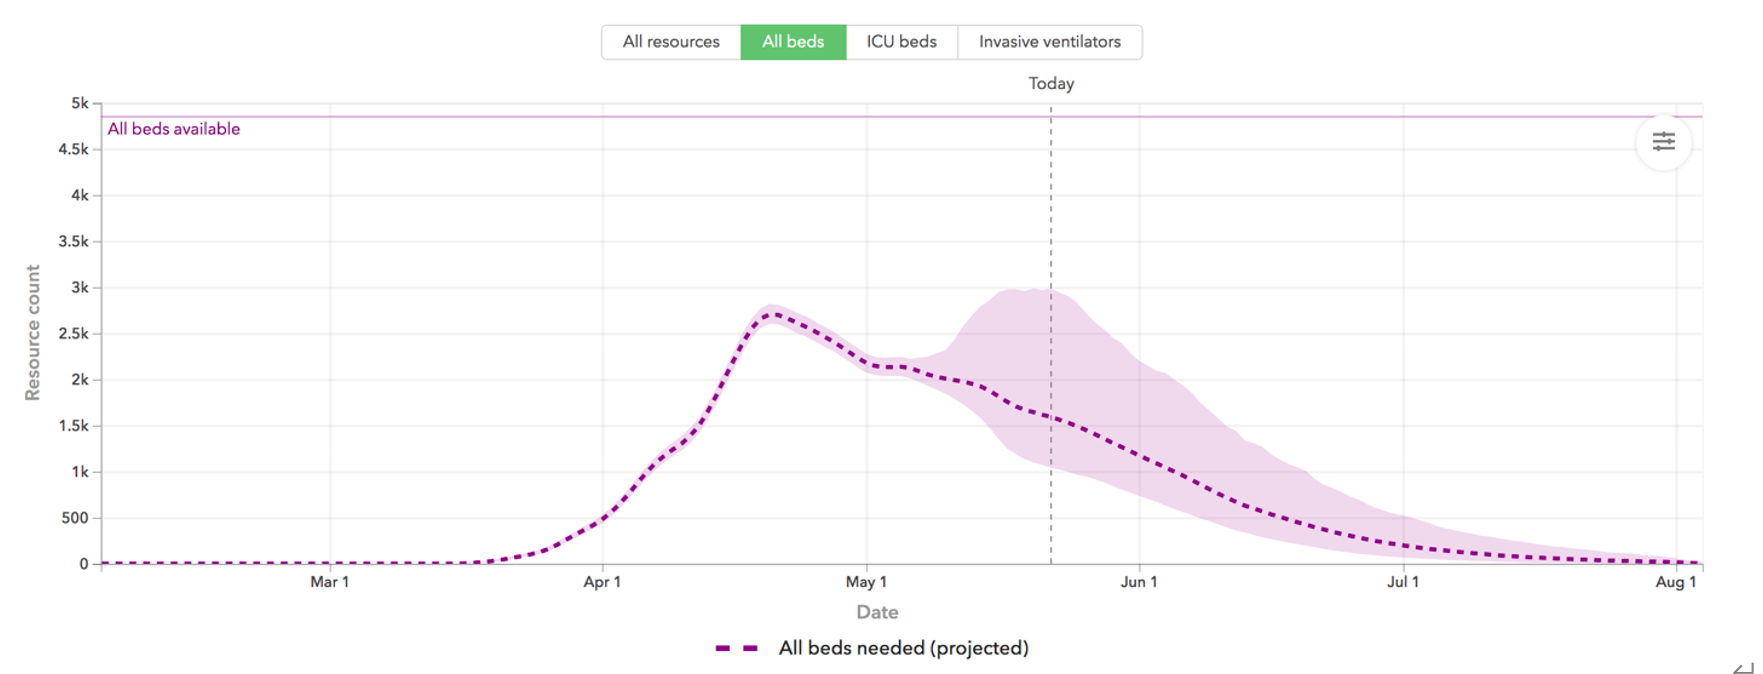Viewport: 1763px width, 674px height.
Task: Show the ICU beds tab
Action: 901,42
